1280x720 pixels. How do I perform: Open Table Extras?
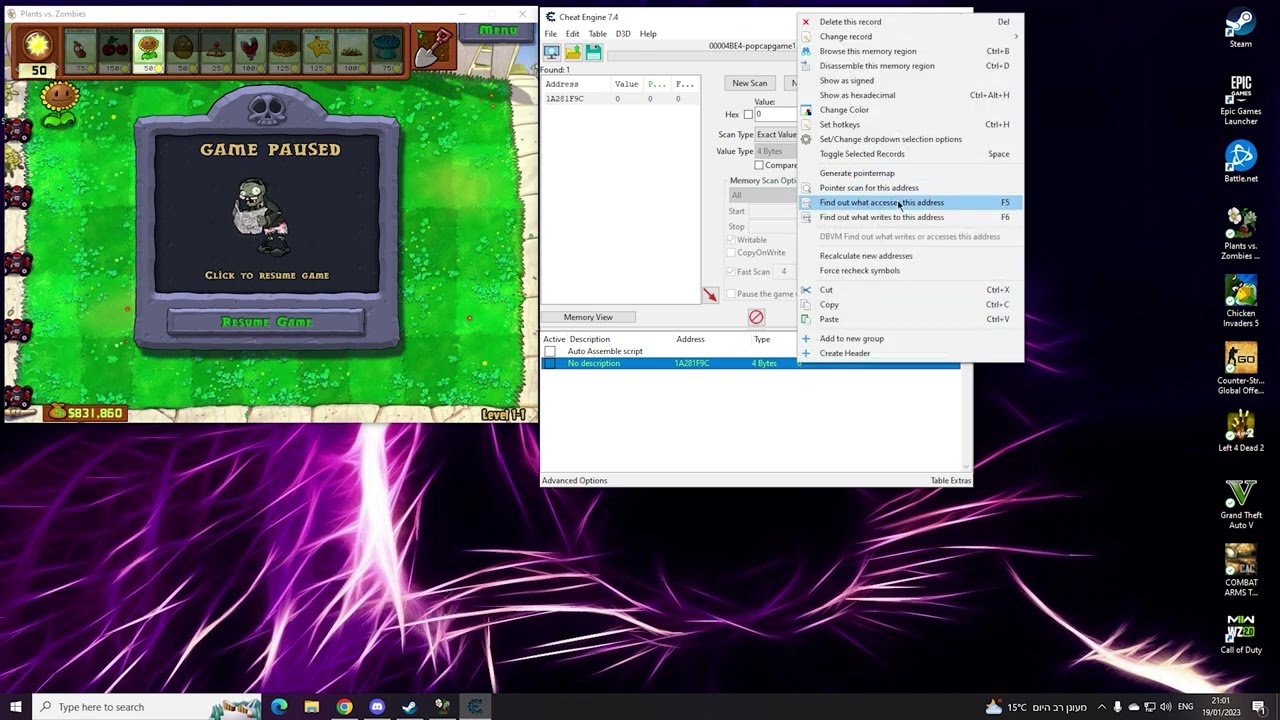click(x=951, y=481)
